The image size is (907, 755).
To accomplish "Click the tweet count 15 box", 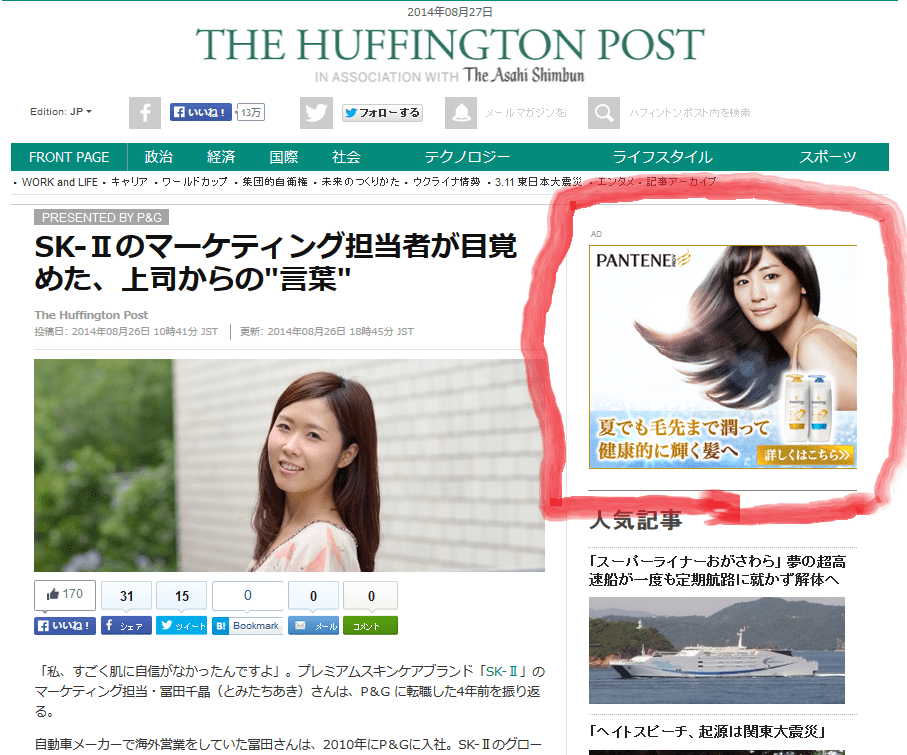I will coord(182,596).
